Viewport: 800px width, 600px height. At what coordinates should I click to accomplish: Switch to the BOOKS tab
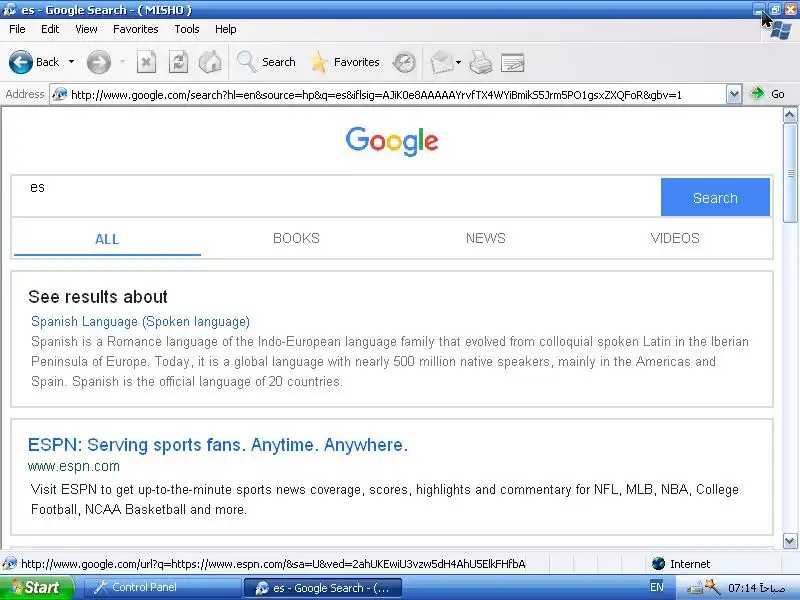(x=296, y=238)
